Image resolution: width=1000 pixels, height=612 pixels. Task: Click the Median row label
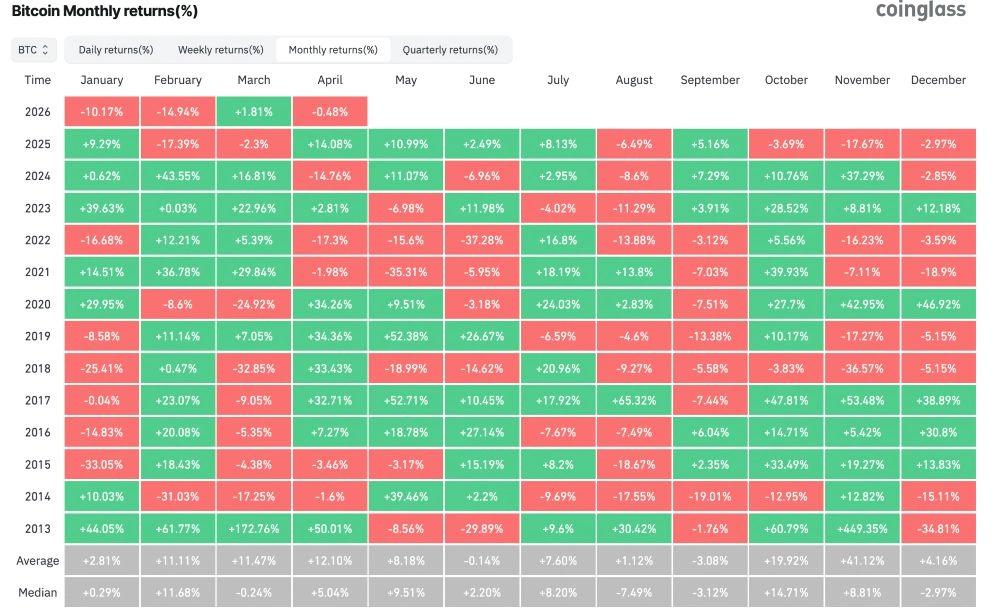tap(37, 592)
